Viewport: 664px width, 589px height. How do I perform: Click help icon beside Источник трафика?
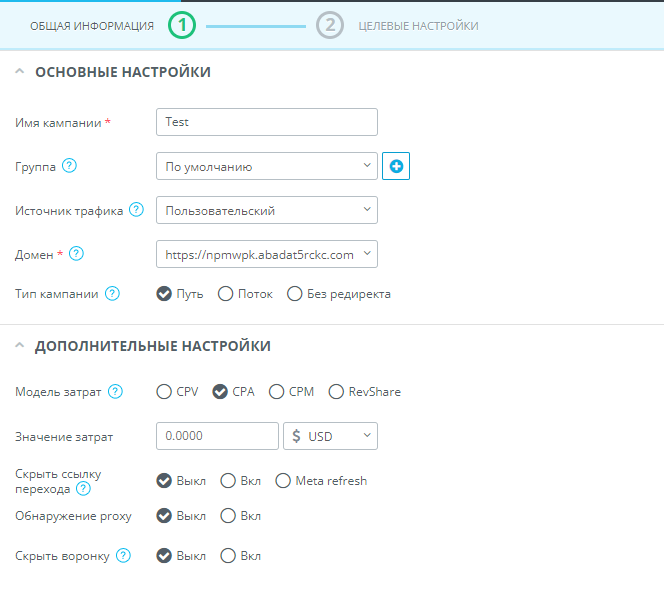click(136, 210)
